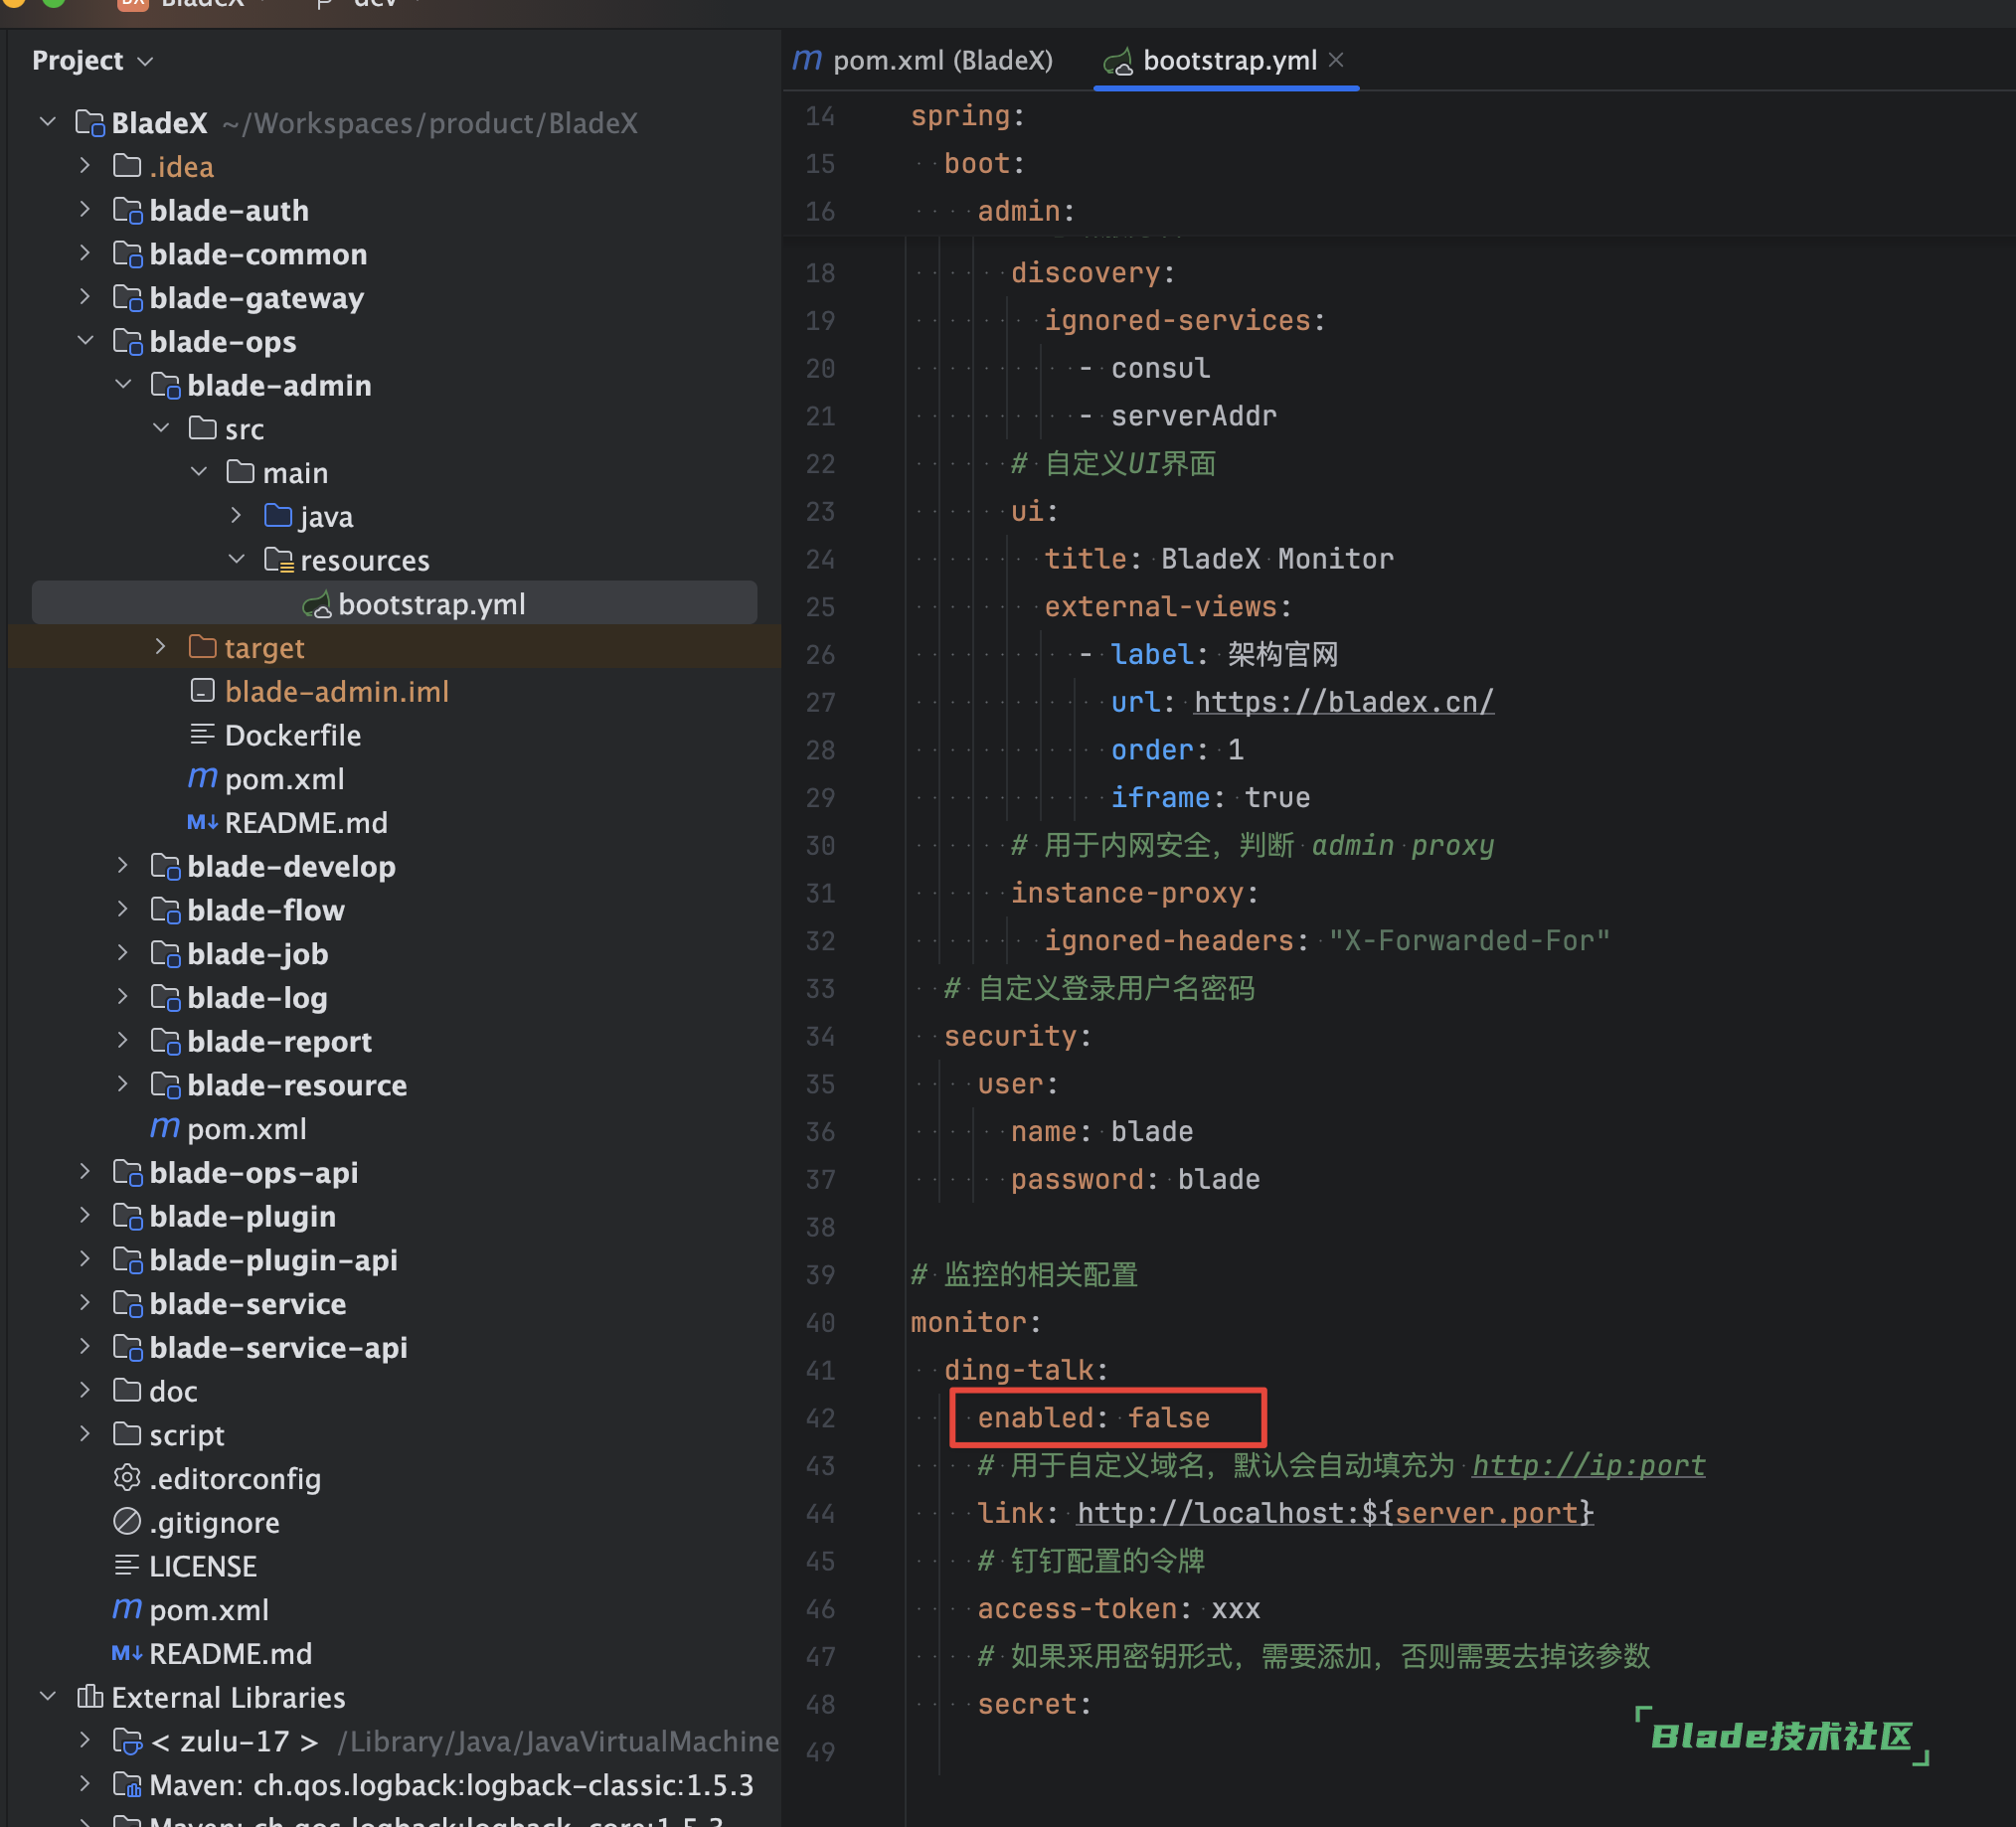Select bootstrap.yml in project tree
Image resolution: width=2016 pixels, height=1827 pixels.
pyautogui.click(x=394, y=604)
